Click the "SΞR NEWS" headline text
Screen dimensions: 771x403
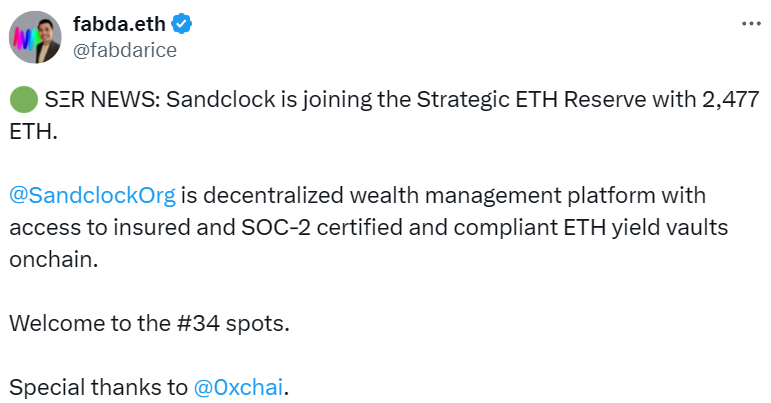(x=97, y=101)
